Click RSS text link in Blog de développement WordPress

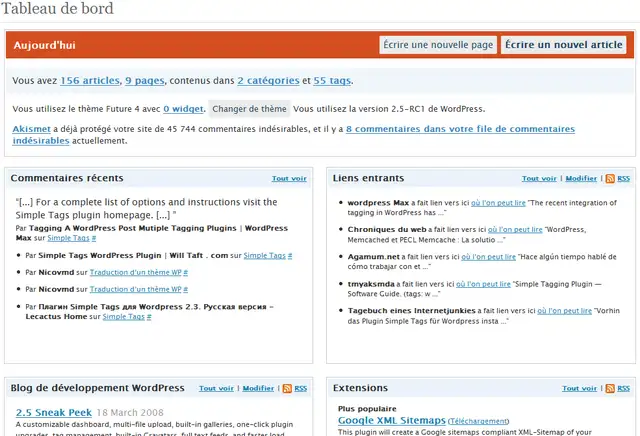(300, 388)
